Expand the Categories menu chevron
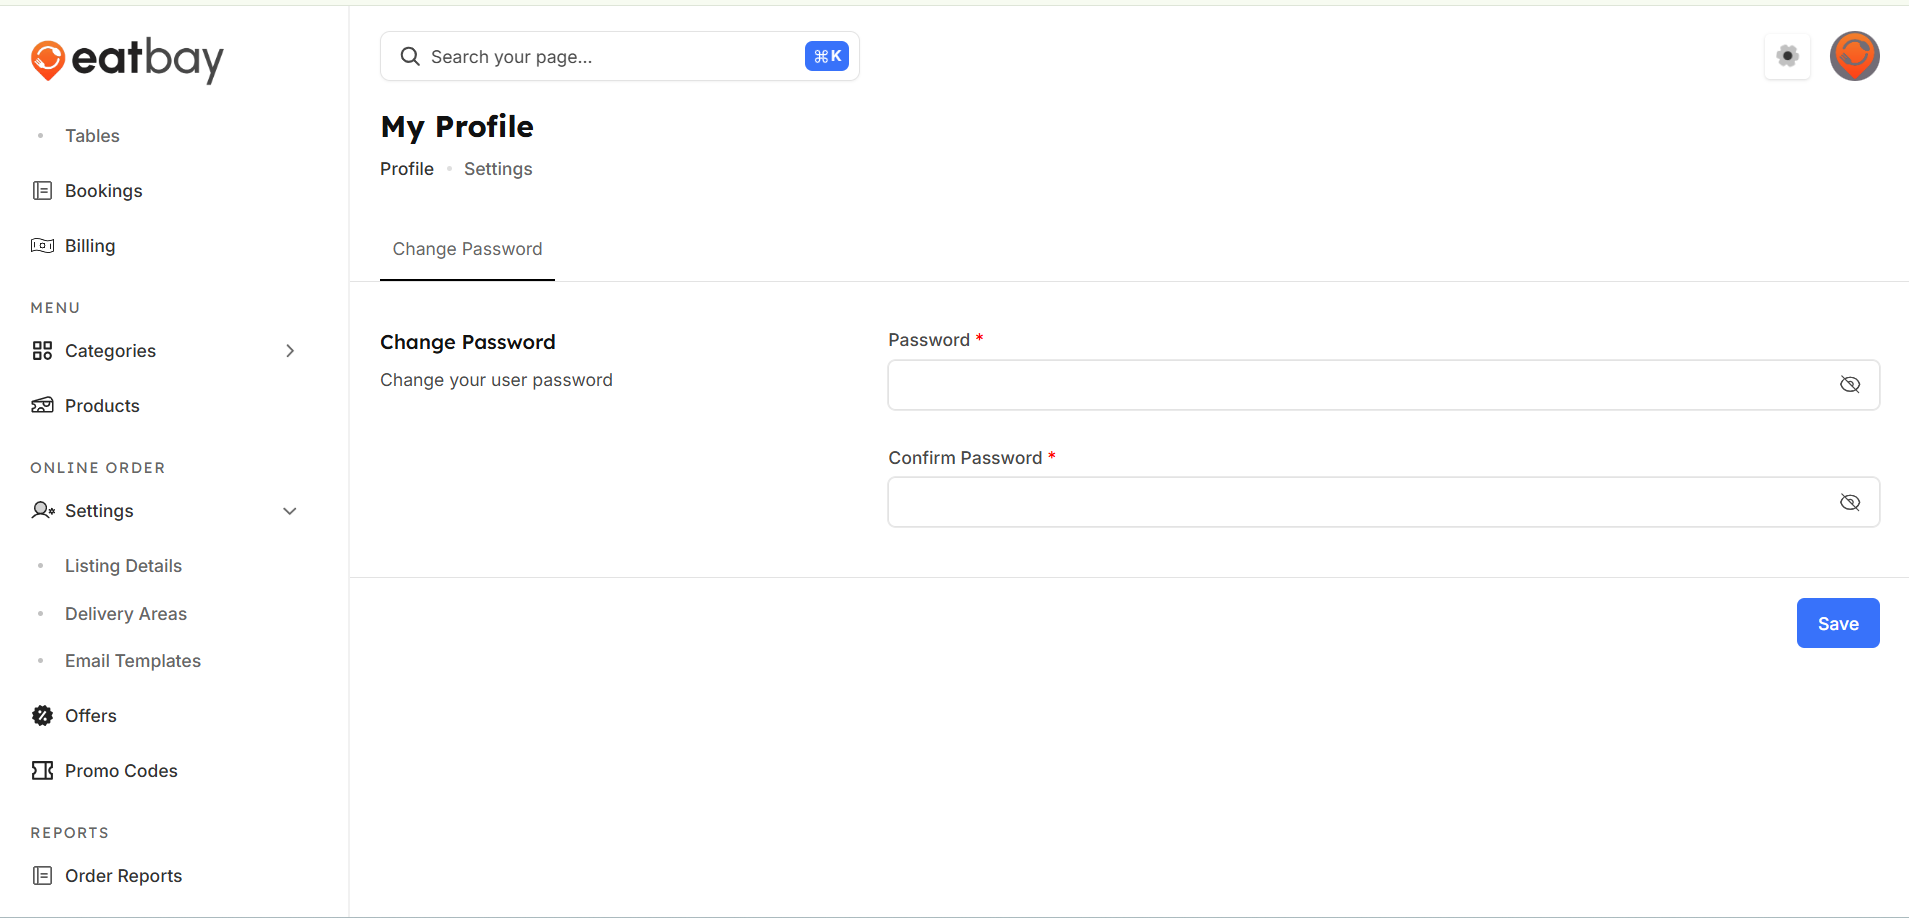This screenshot has height=918, width=1909. (290, 351)
